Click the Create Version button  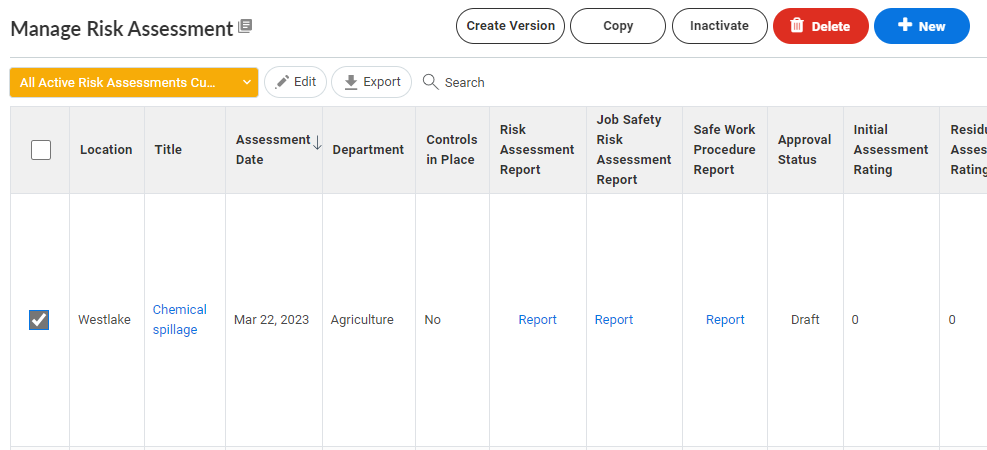pos(510,26)
